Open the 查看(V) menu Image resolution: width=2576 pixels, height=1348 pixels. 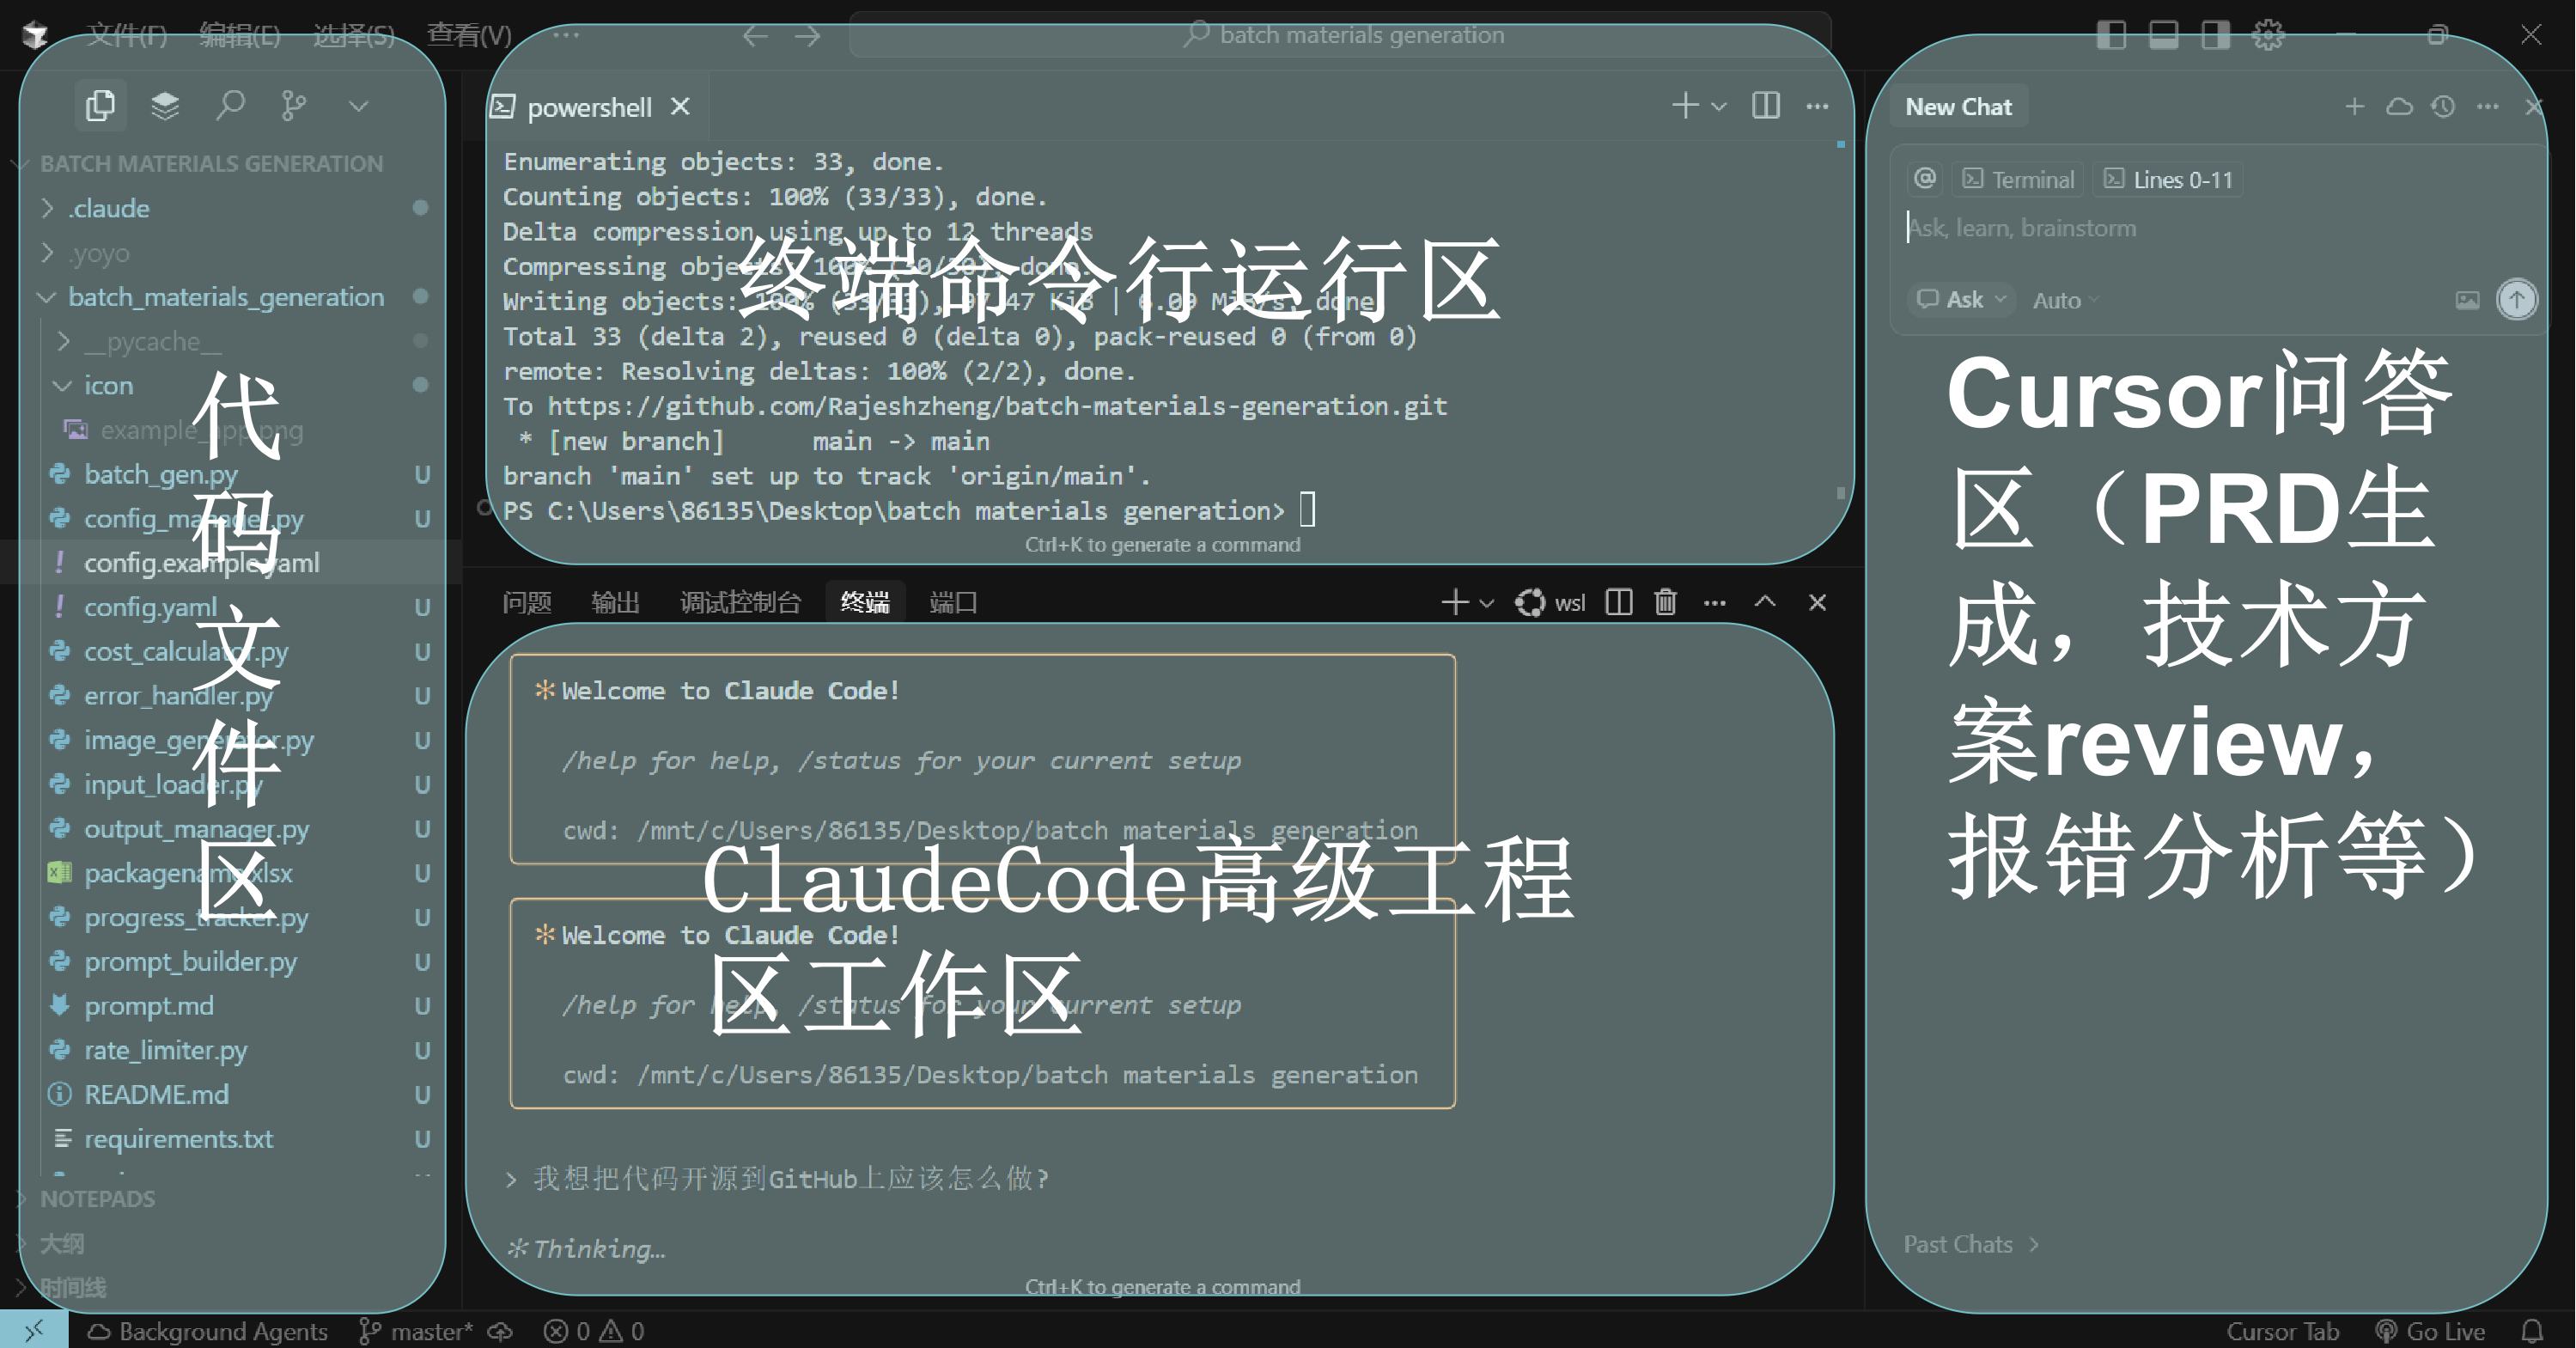click(x=469, y=35)
